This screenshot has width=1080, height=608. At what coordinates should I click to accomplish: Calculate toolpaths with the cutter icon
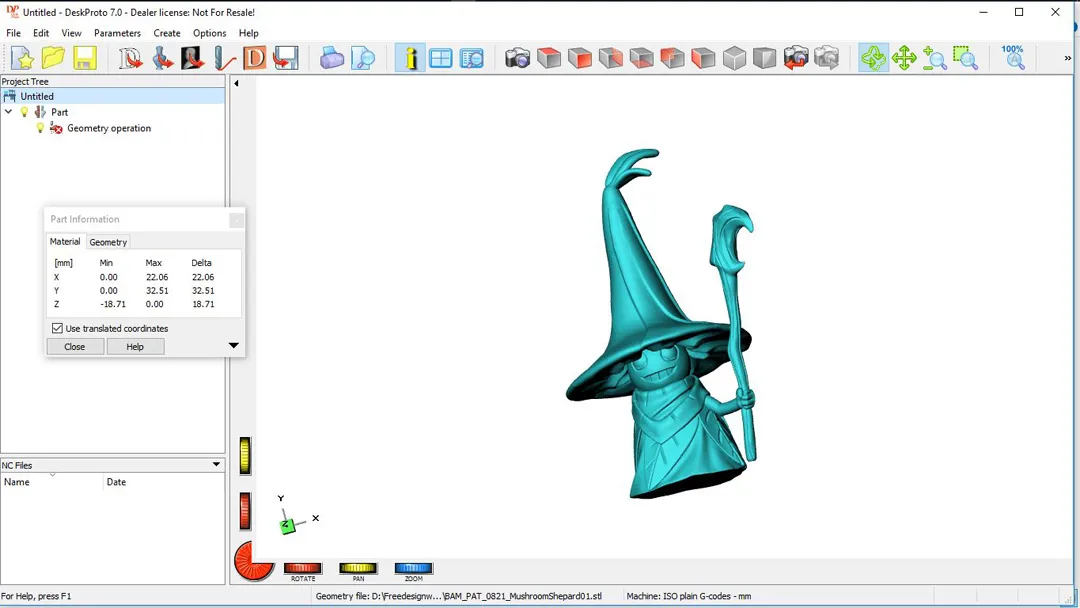[224, 59]
